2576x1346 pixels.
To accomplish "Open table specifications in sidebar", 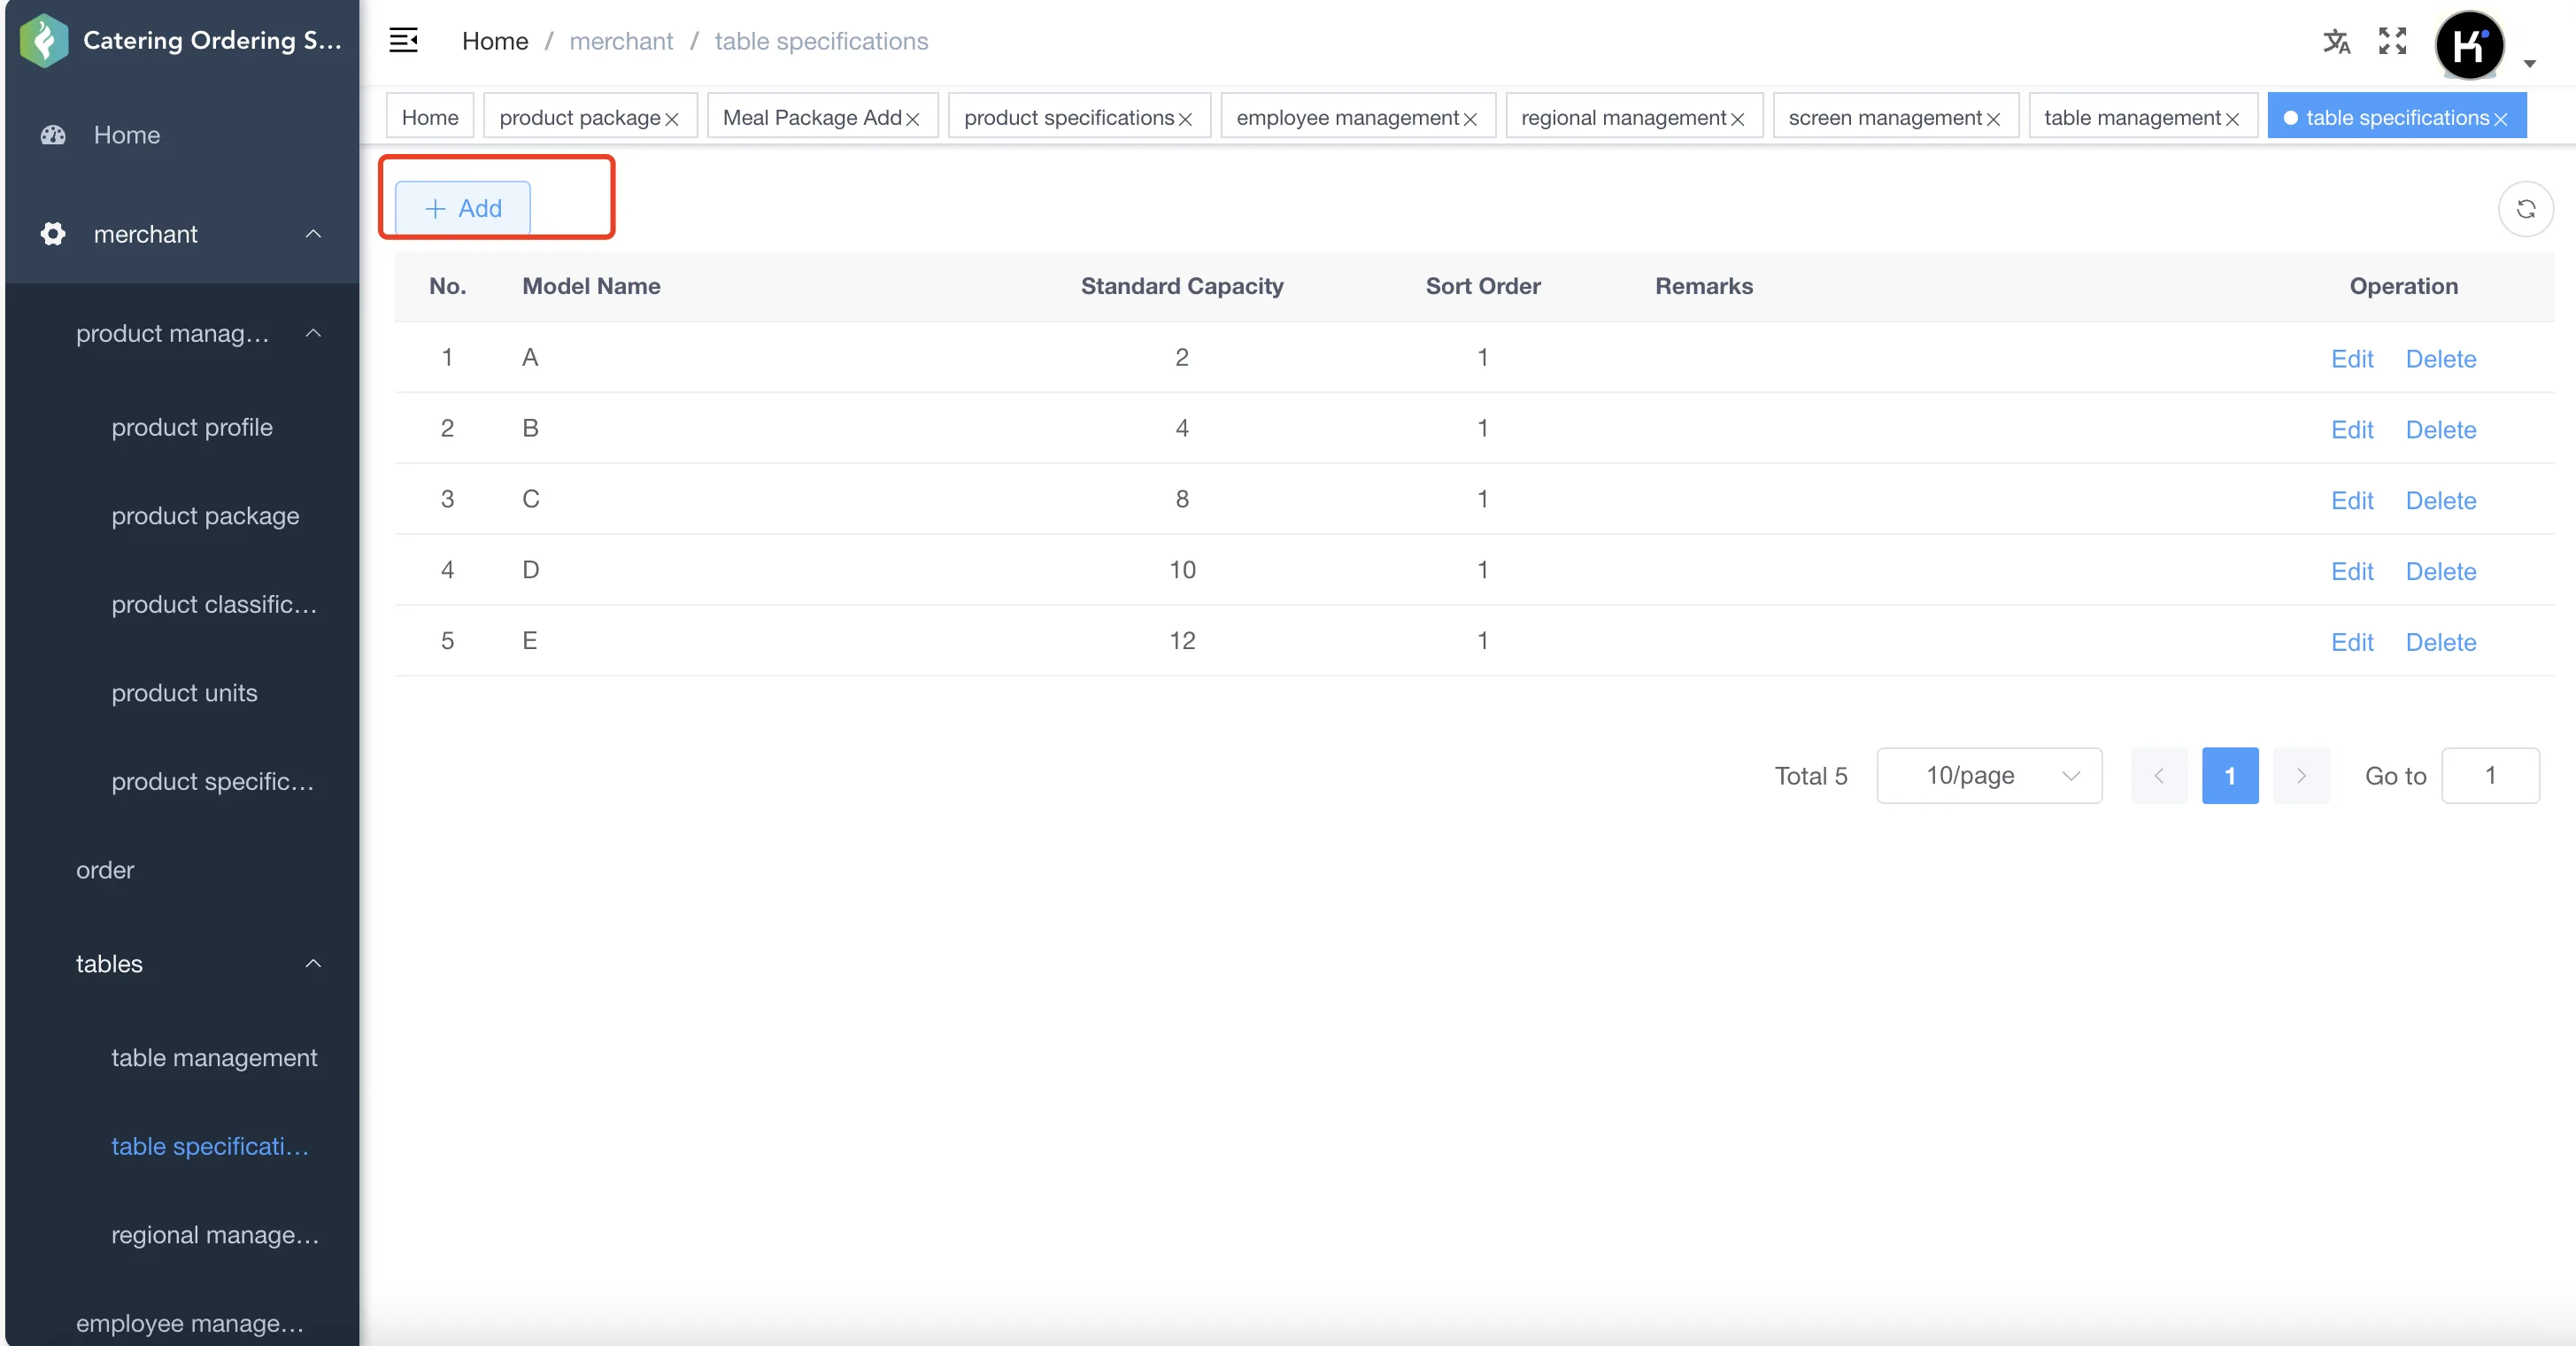I will 210,1147.
